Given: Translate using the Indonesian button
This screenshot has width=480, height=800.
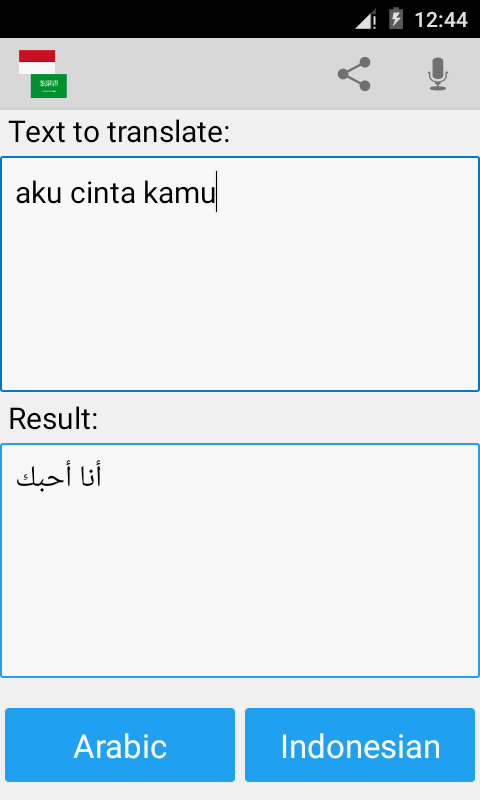Looking at the screenshot, I should (360, 745).
